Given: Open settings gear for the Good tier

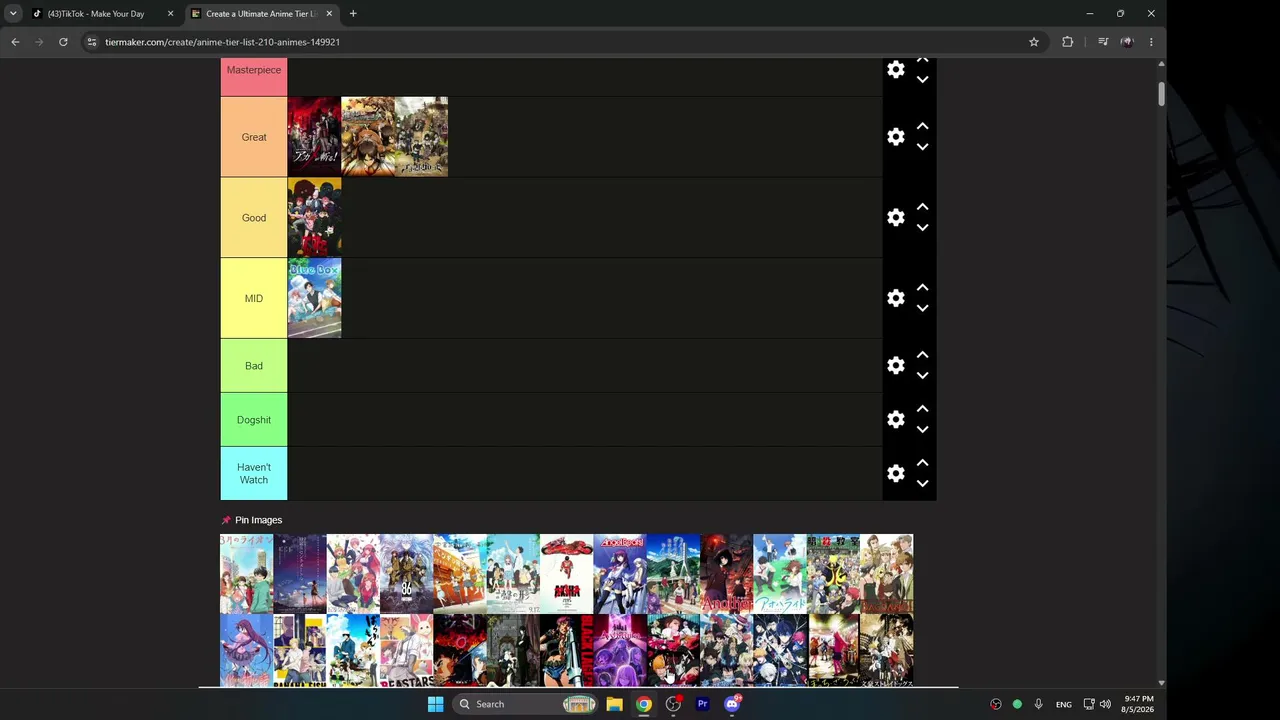Looking at the screenshot, I should [x=896, y=218].
